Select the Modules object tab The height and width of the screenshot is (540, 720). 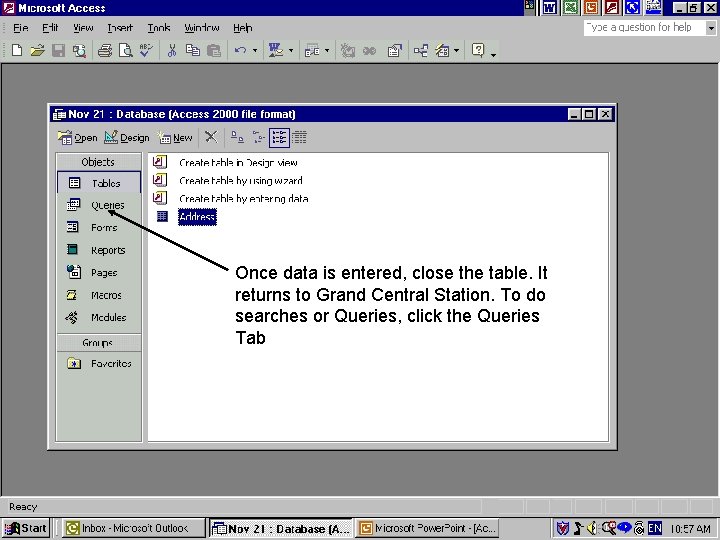99,317
